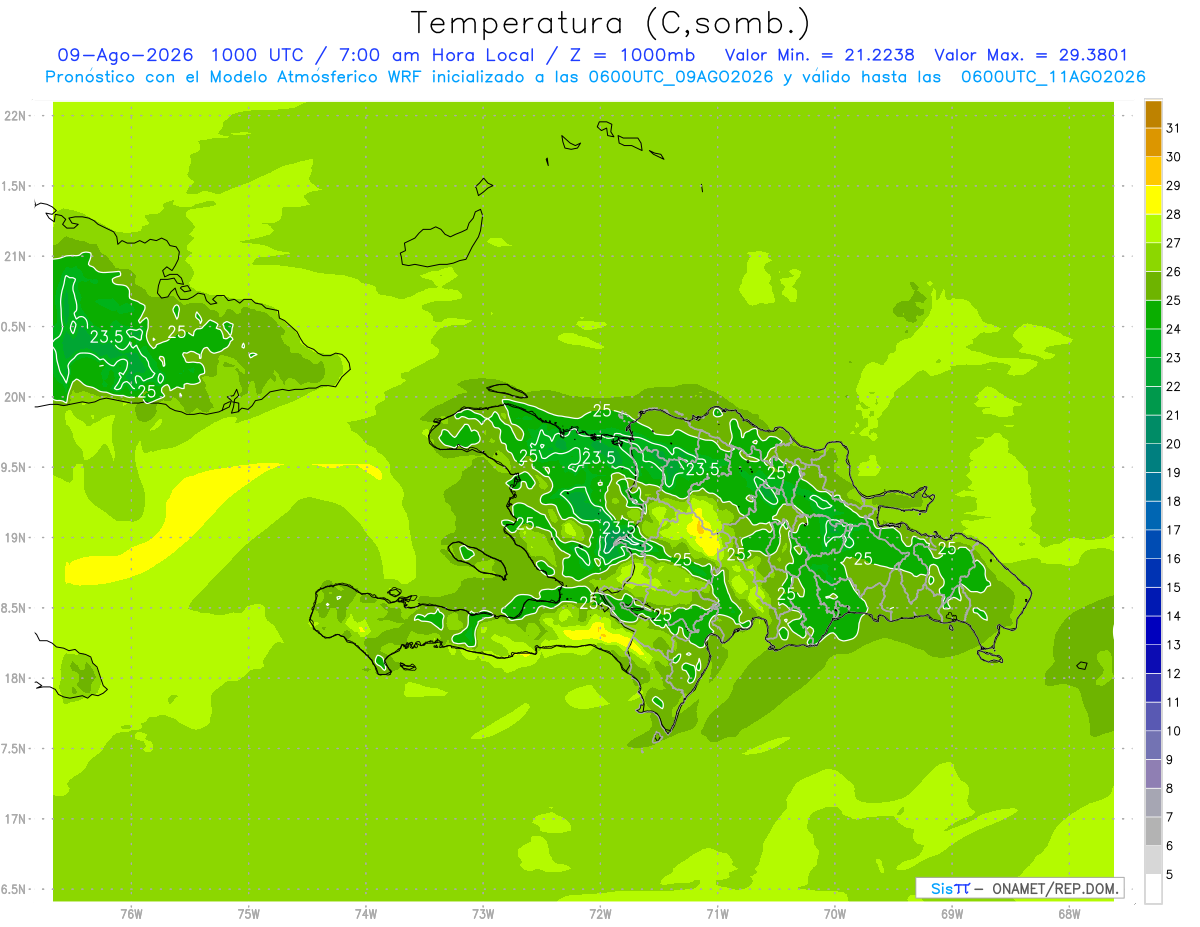Select the date text '09-Ago-2026'
The width and height of the screenshot is (1200, 927).
click(x=125, y=56)
